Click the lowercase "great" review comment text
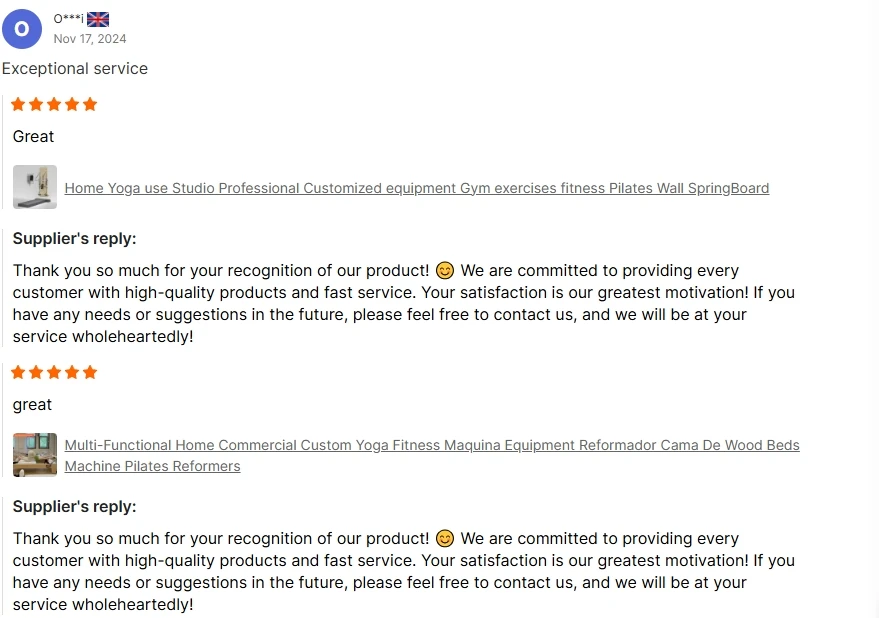The image size is (879, 618). (x=32, y=404)
